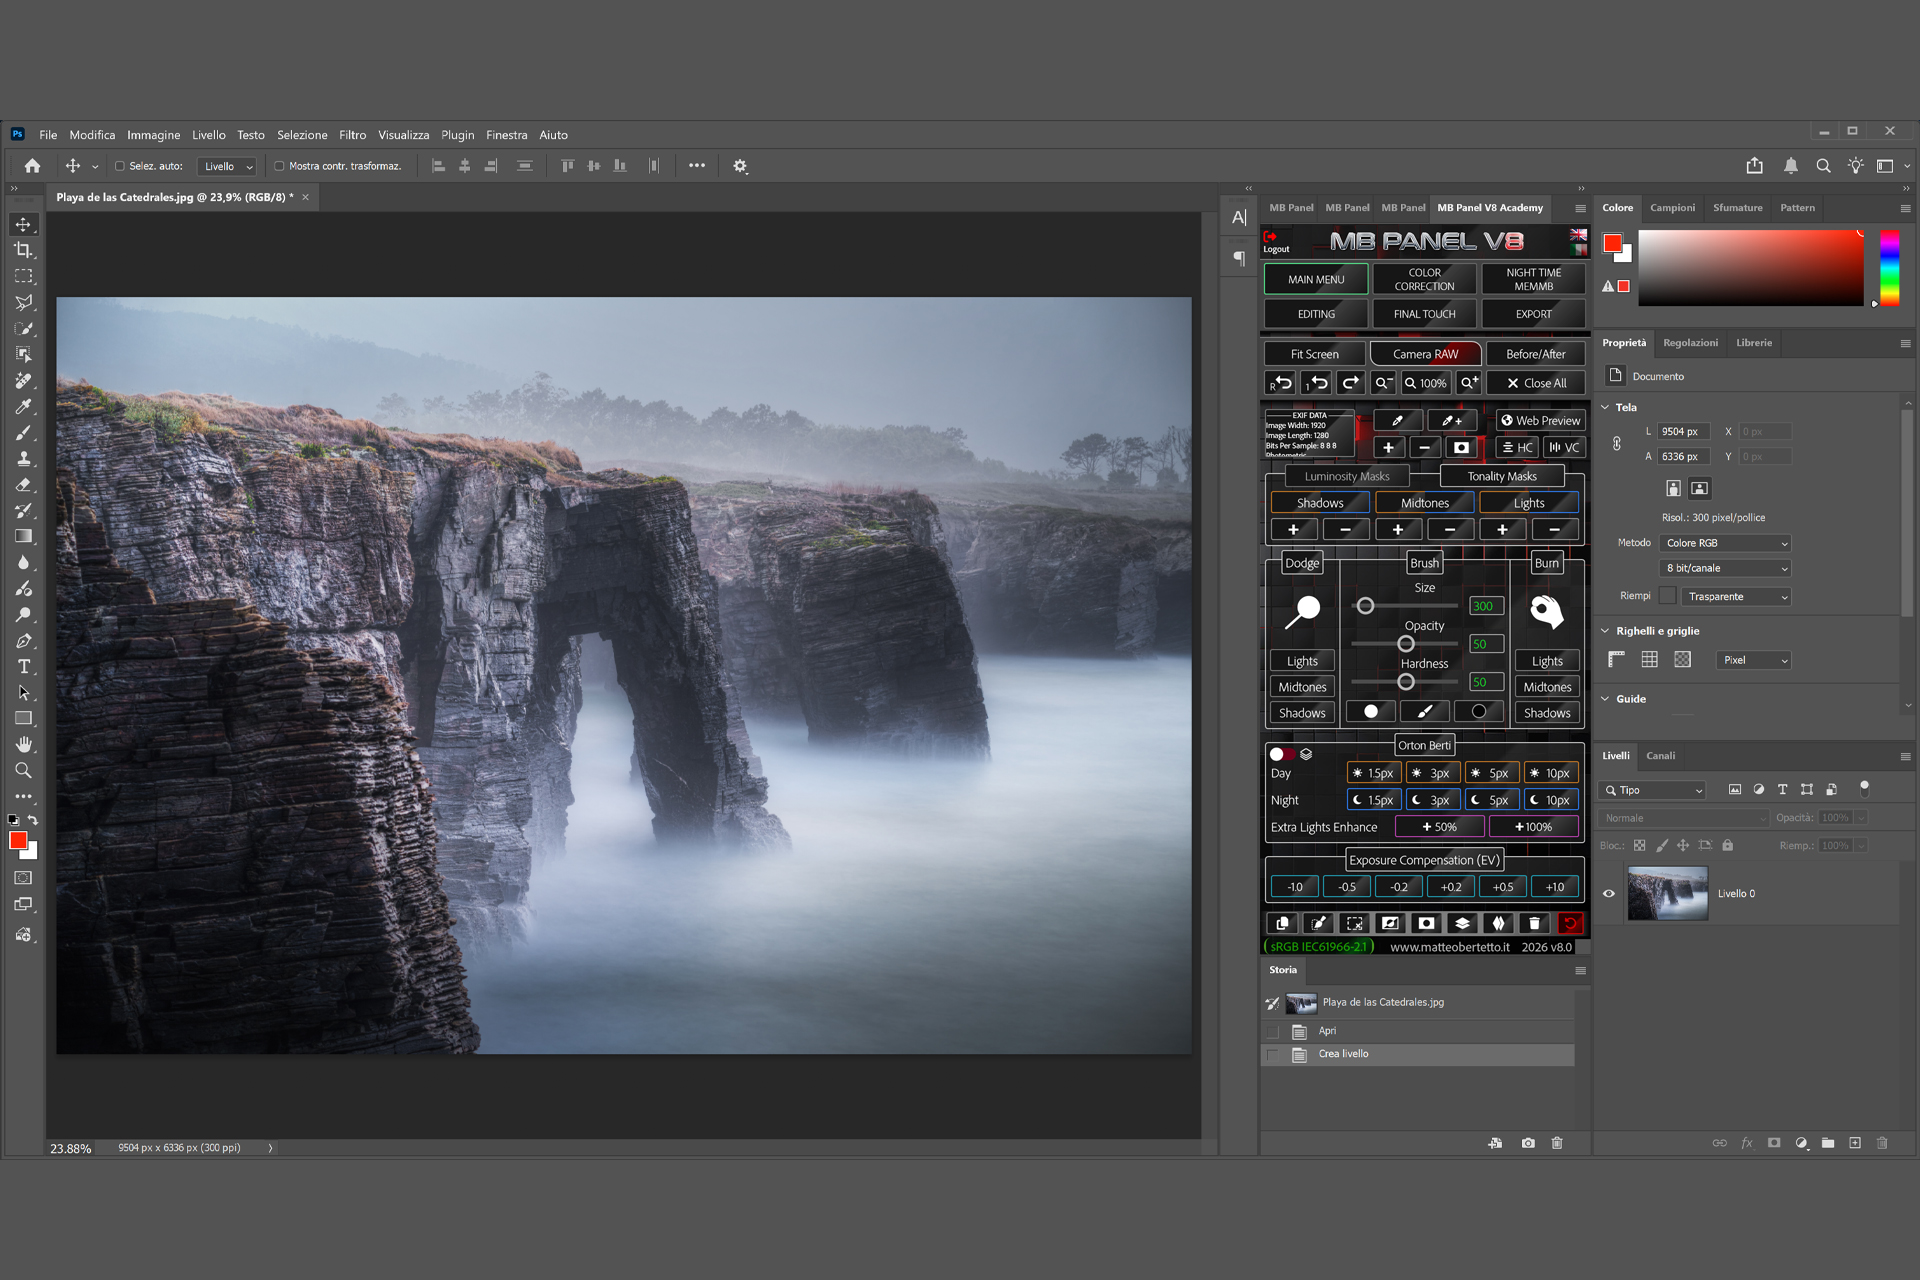This screenshot has height=1280, width=1920.
Task: Select the Crop tool
Action: pos(23,250)
